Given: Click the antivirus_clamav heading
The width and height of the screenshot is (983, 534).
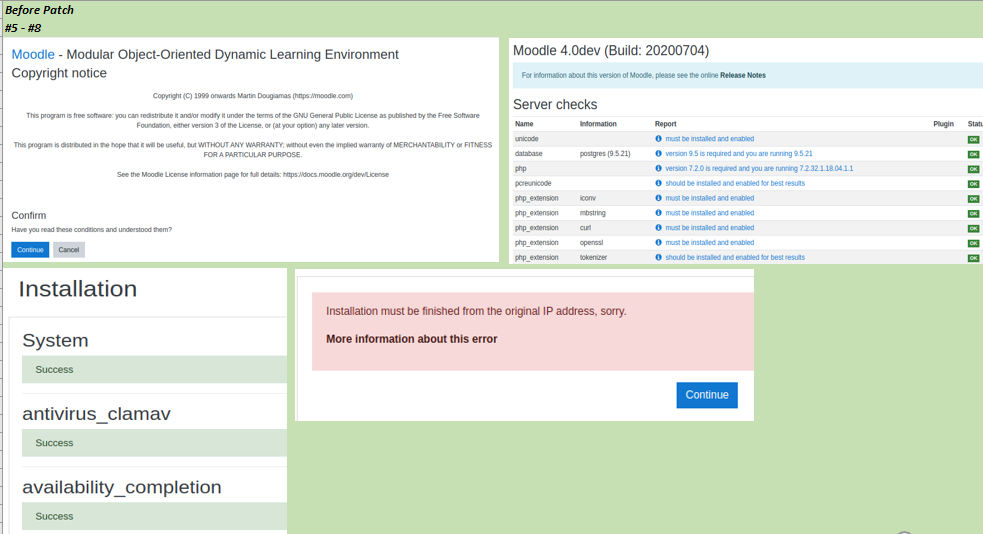Looking at the screenshot, I should tap(96, 414).
